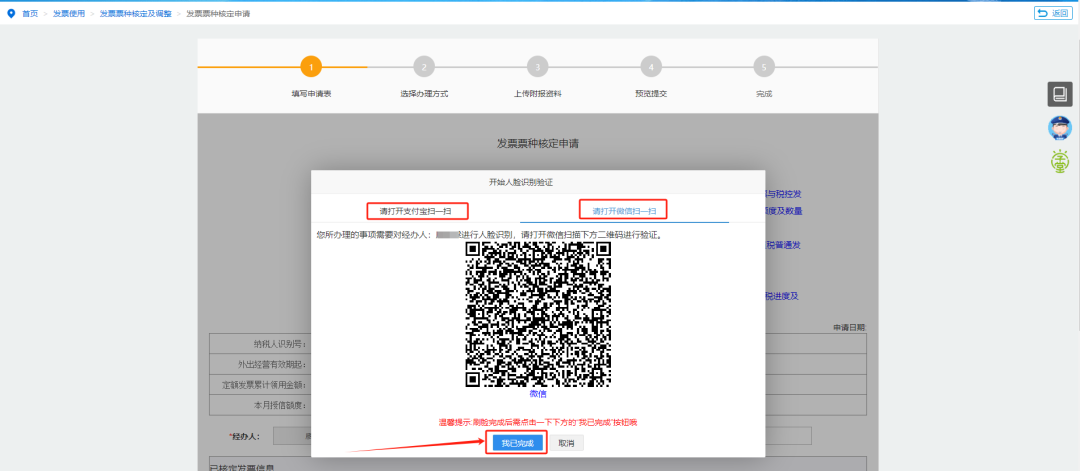1080x471 pixels.
Task: Click the green lightbulb icon on sidebar
Action: pyautogui.click(x=1060, y=160)
